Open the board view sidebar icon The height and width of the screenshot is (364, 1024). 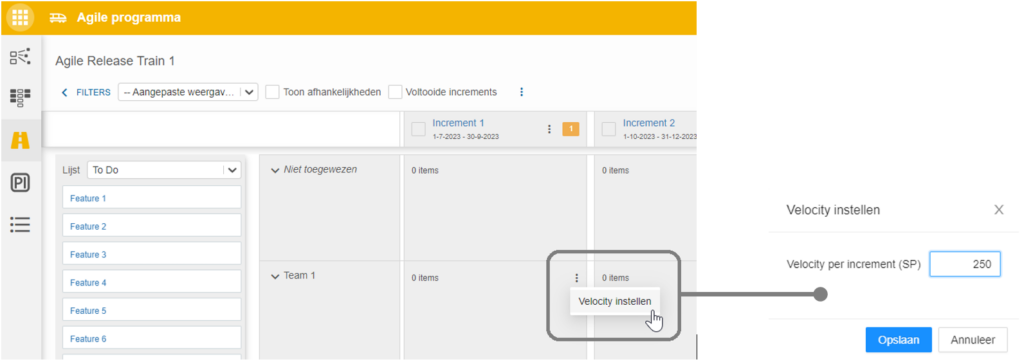pyautogui.click(x=20, y=98)
